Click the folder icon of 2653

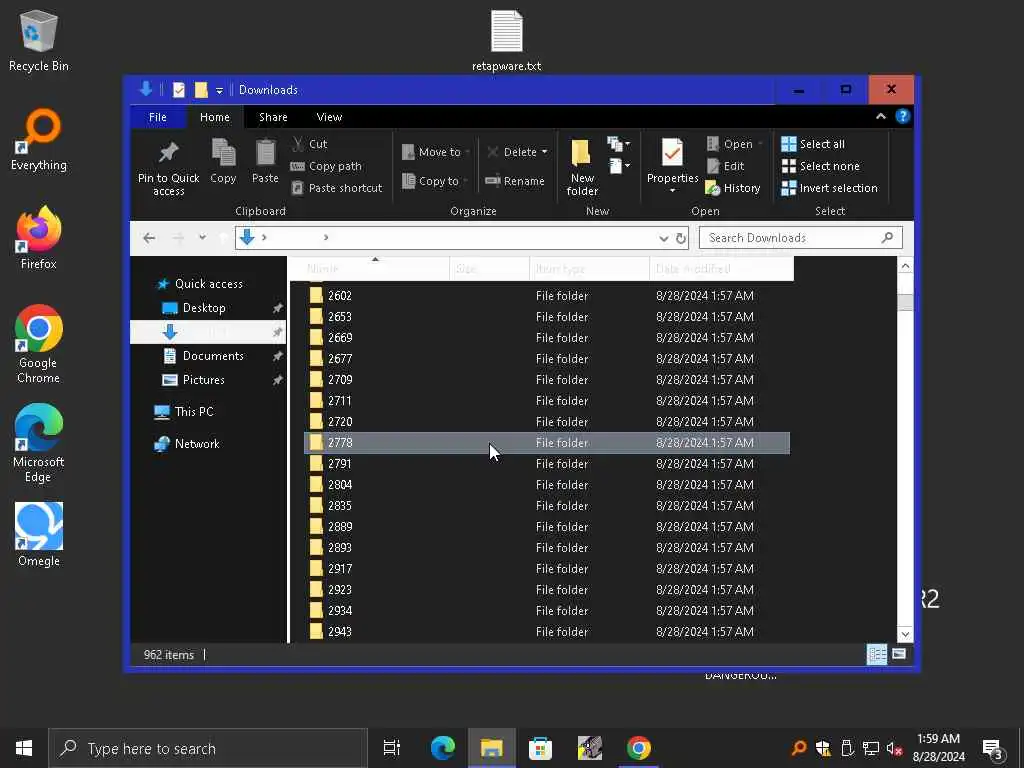point(316,317)
